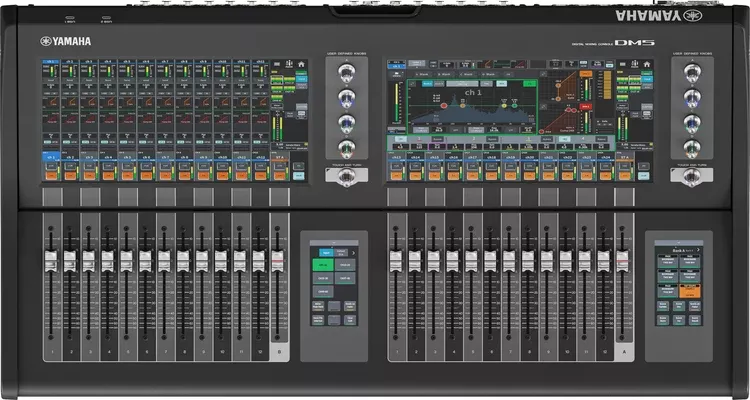Tap the ch 1 selected-channel label at the right screen's top left
750x400 pixels.
[x=397, y=66]
